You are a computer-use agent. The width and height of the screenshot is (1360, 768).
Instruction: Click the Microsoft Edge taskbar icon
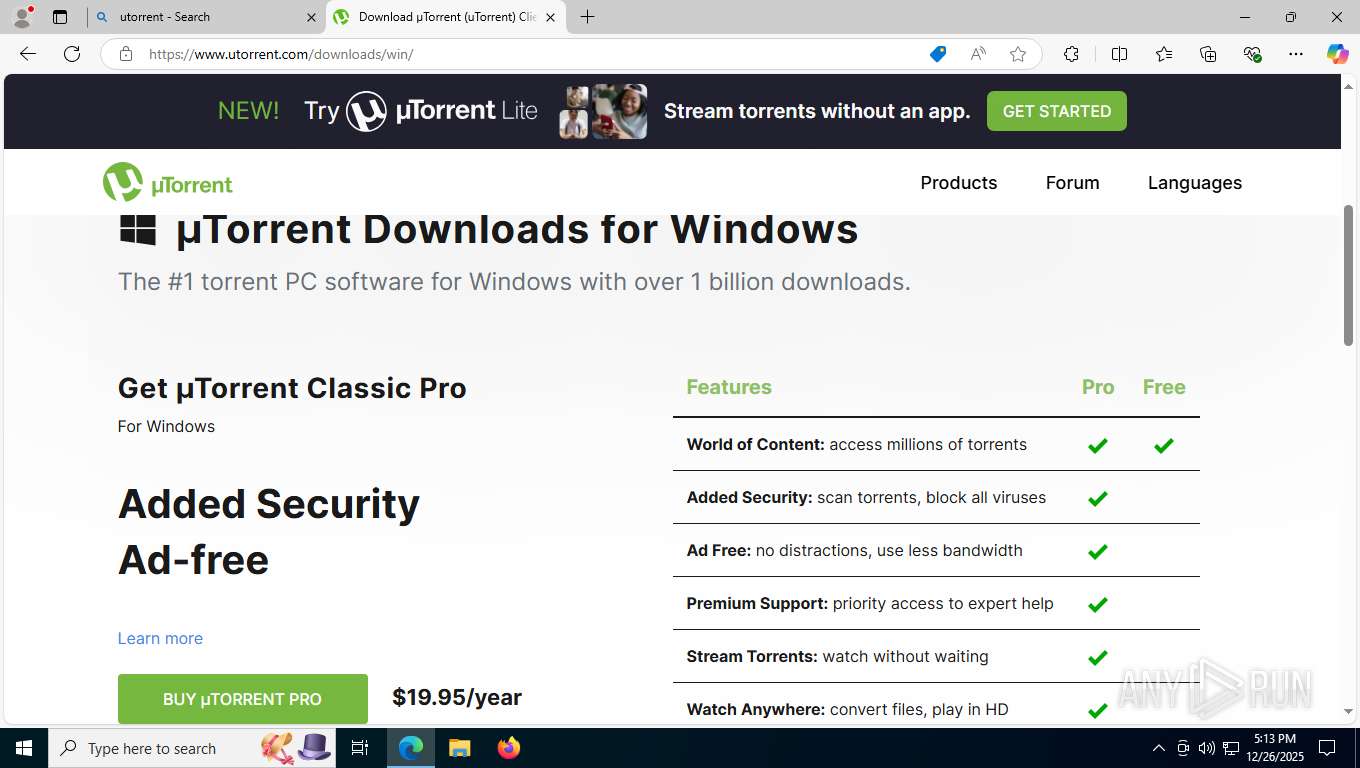click(x=410, y=748)
